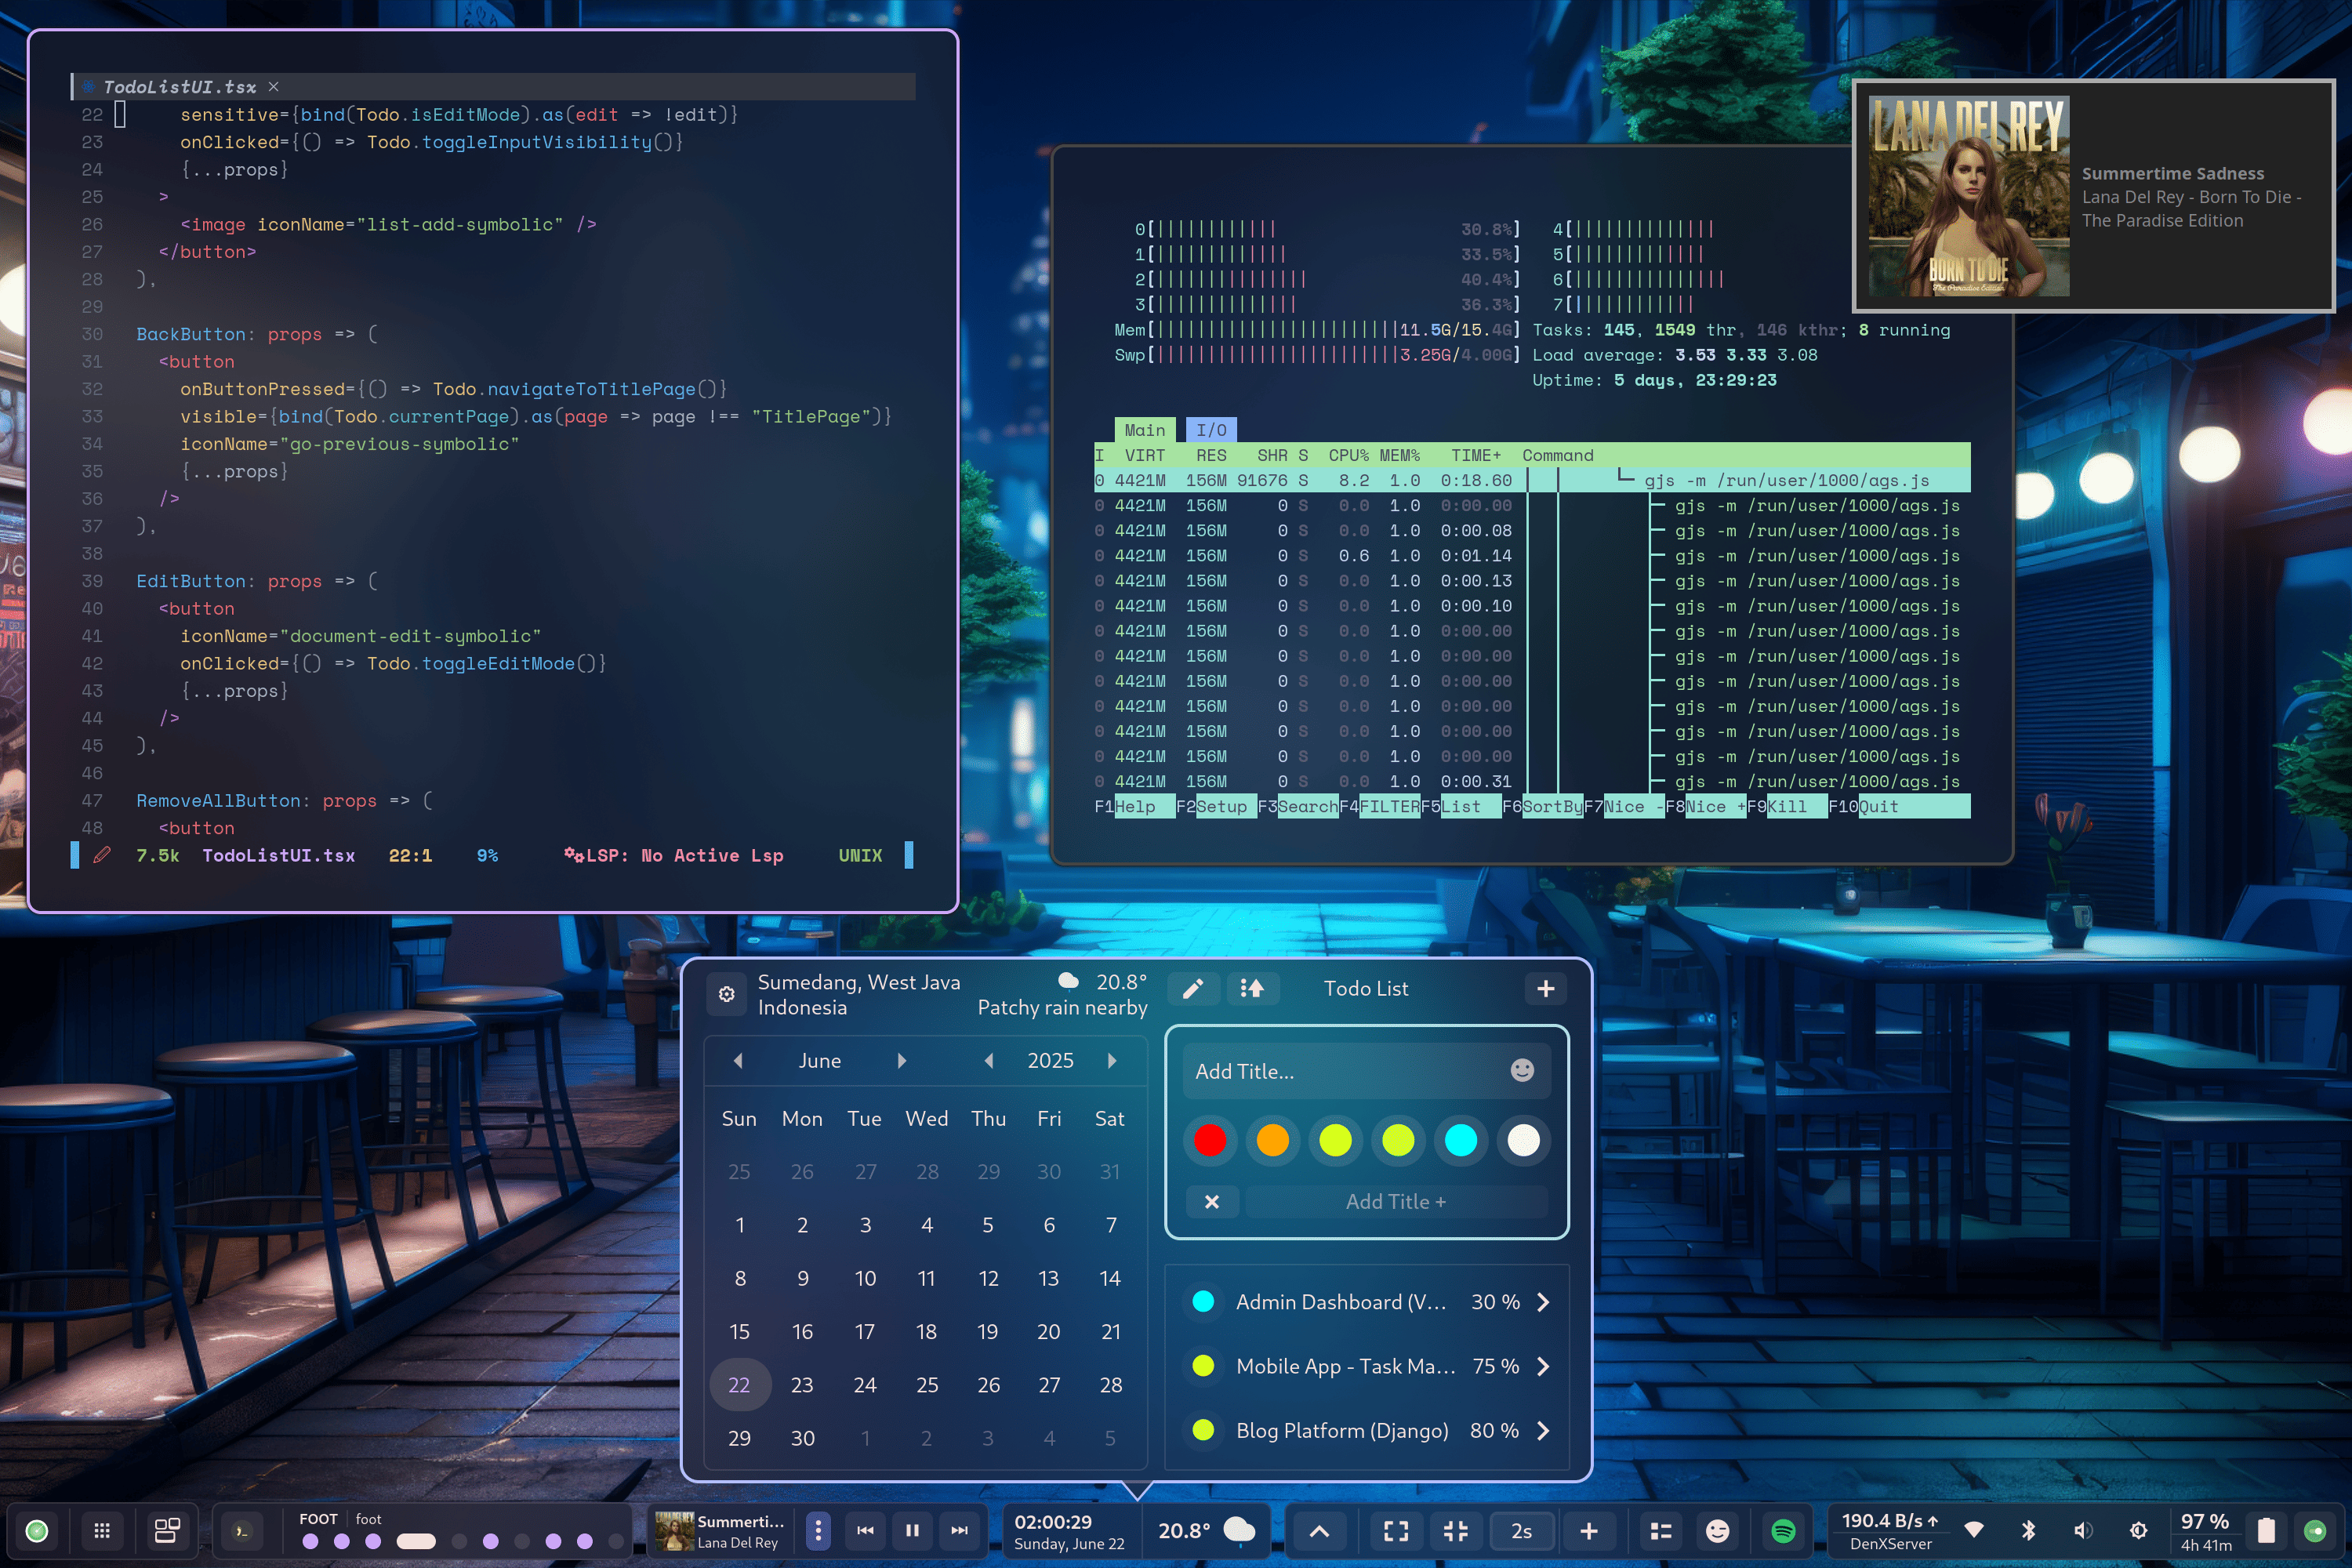The height and width of the screenshot is (1568, 2352).
Task: Close the TodoListUI.tsx tab with its x
Action: 273,87
